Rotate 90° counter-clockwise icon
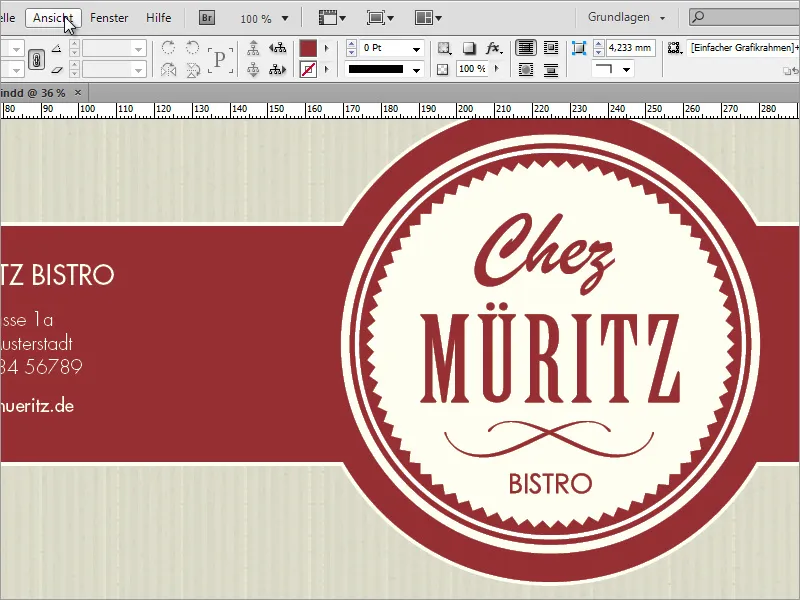This screenshot has width=800, height=600. click(192, 48)
